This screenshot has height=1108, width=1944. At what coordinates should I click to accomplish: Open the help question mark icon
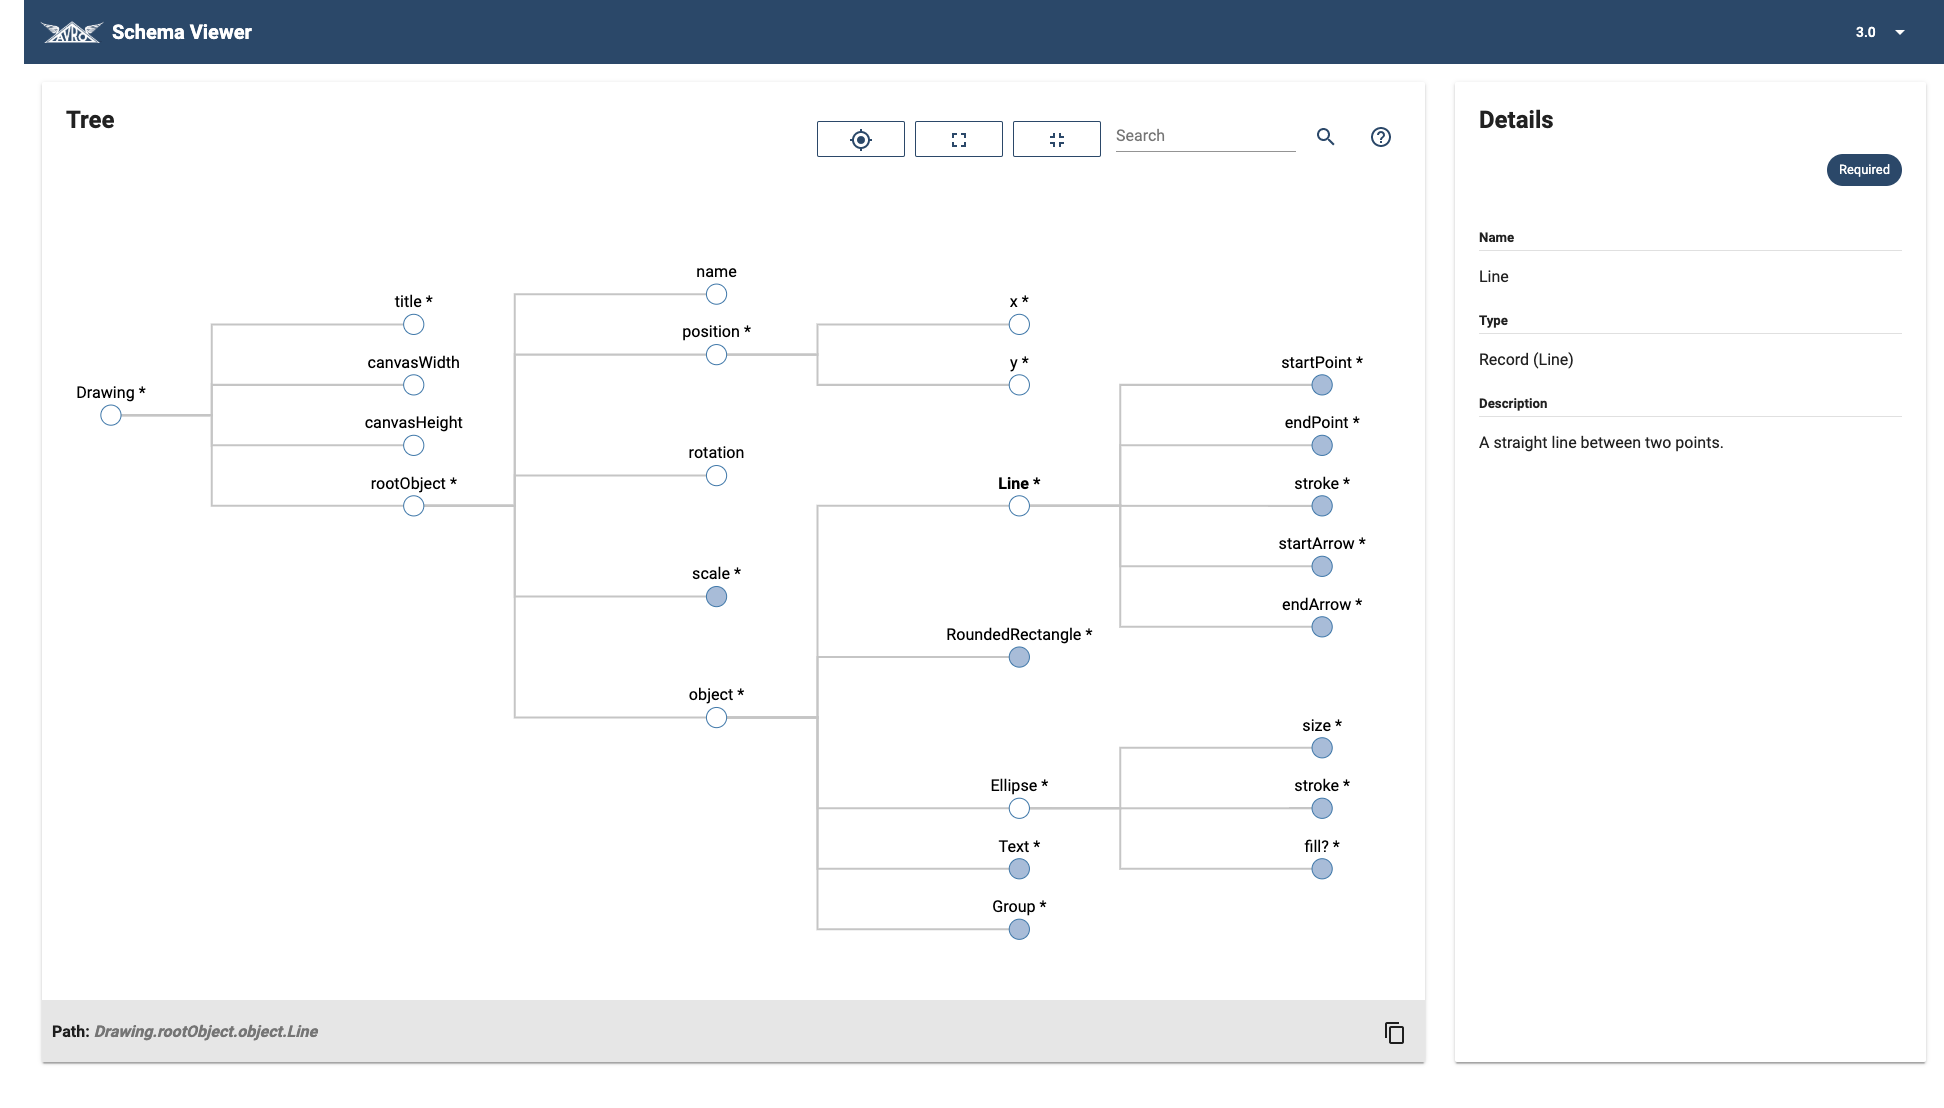tap(1380, 137)
